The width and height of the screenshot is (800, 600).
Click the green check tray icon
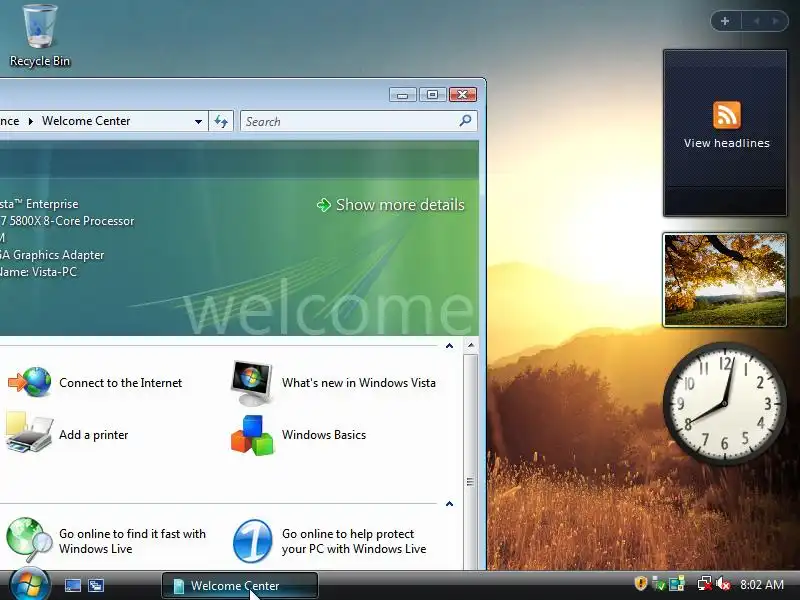click(659, 584)
